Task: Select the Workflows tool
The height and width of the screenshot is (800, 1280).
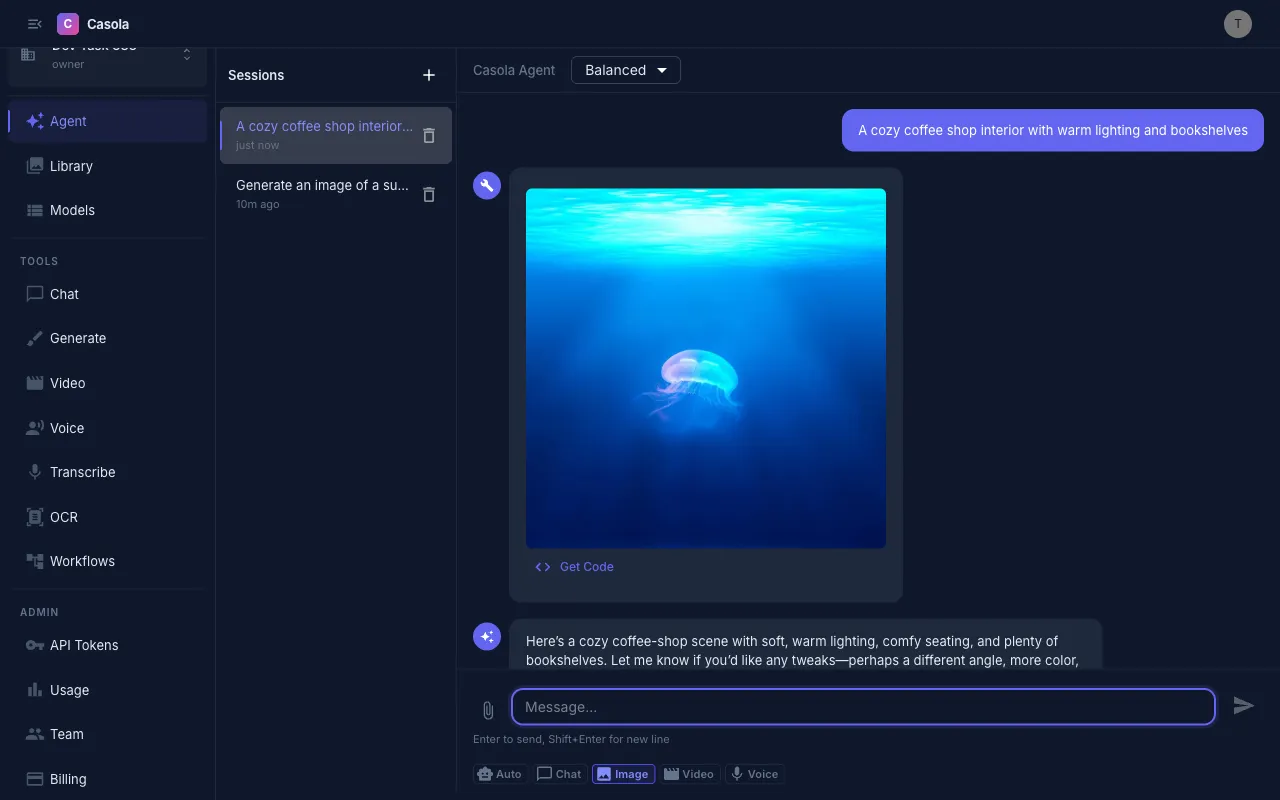Action: click(x=82, y=561)
